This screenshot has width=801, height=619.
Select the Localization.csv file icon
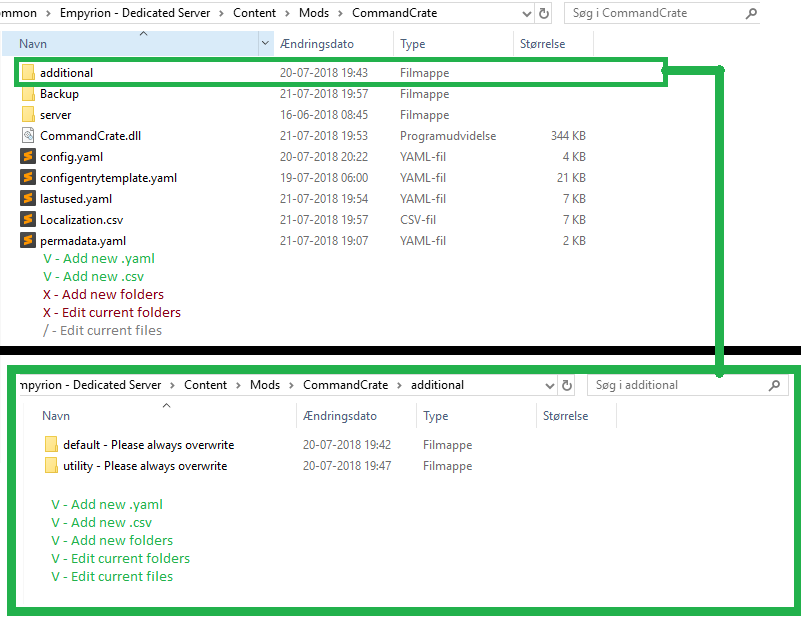tap(28, 220)
